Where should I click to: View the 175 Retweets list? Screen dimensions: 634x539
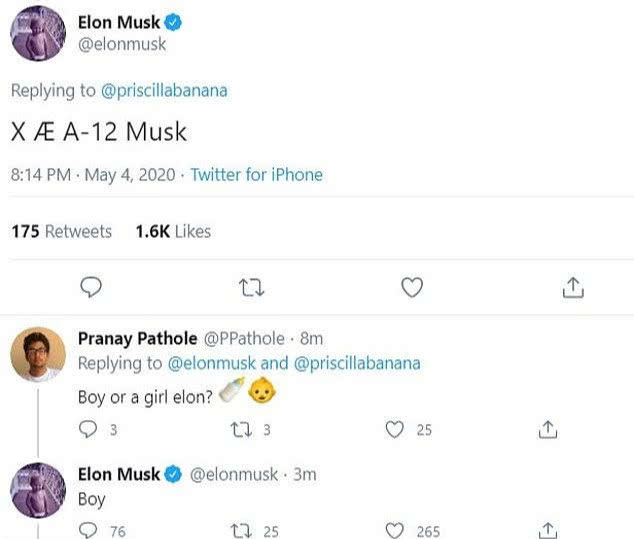coord(62,231)
